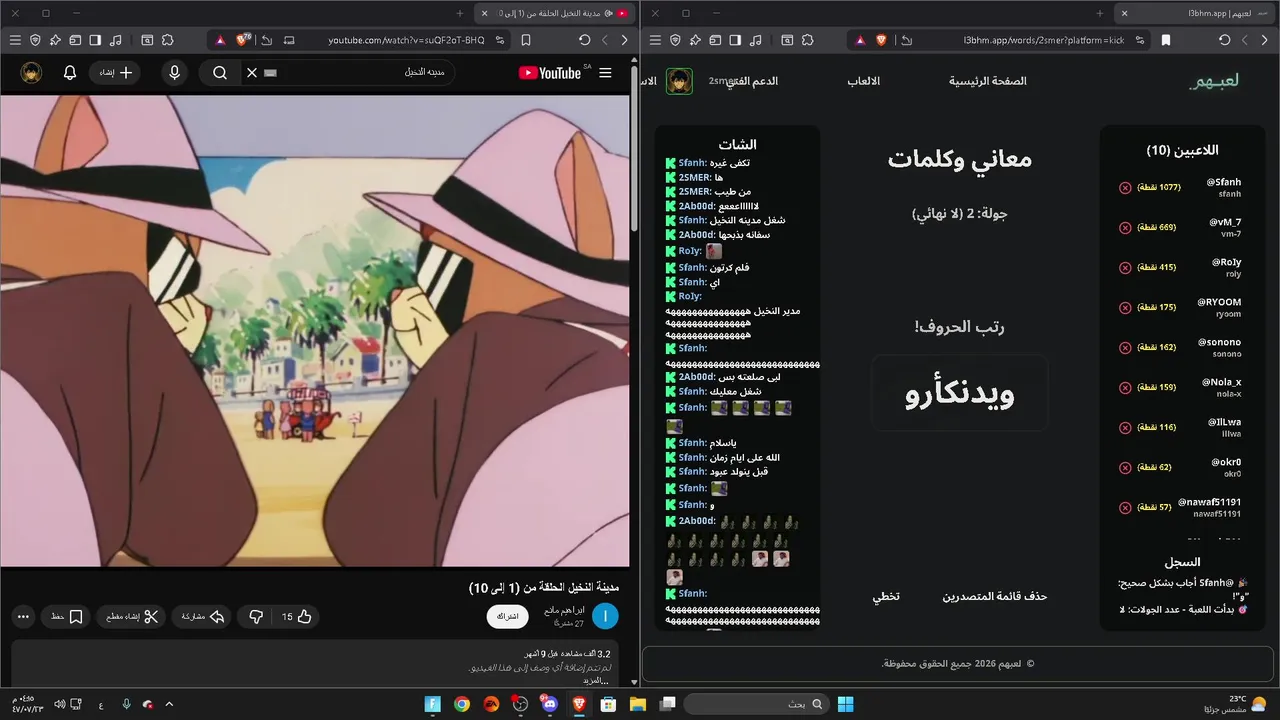Open more actions three-dot menu under video

click(24, 617)
